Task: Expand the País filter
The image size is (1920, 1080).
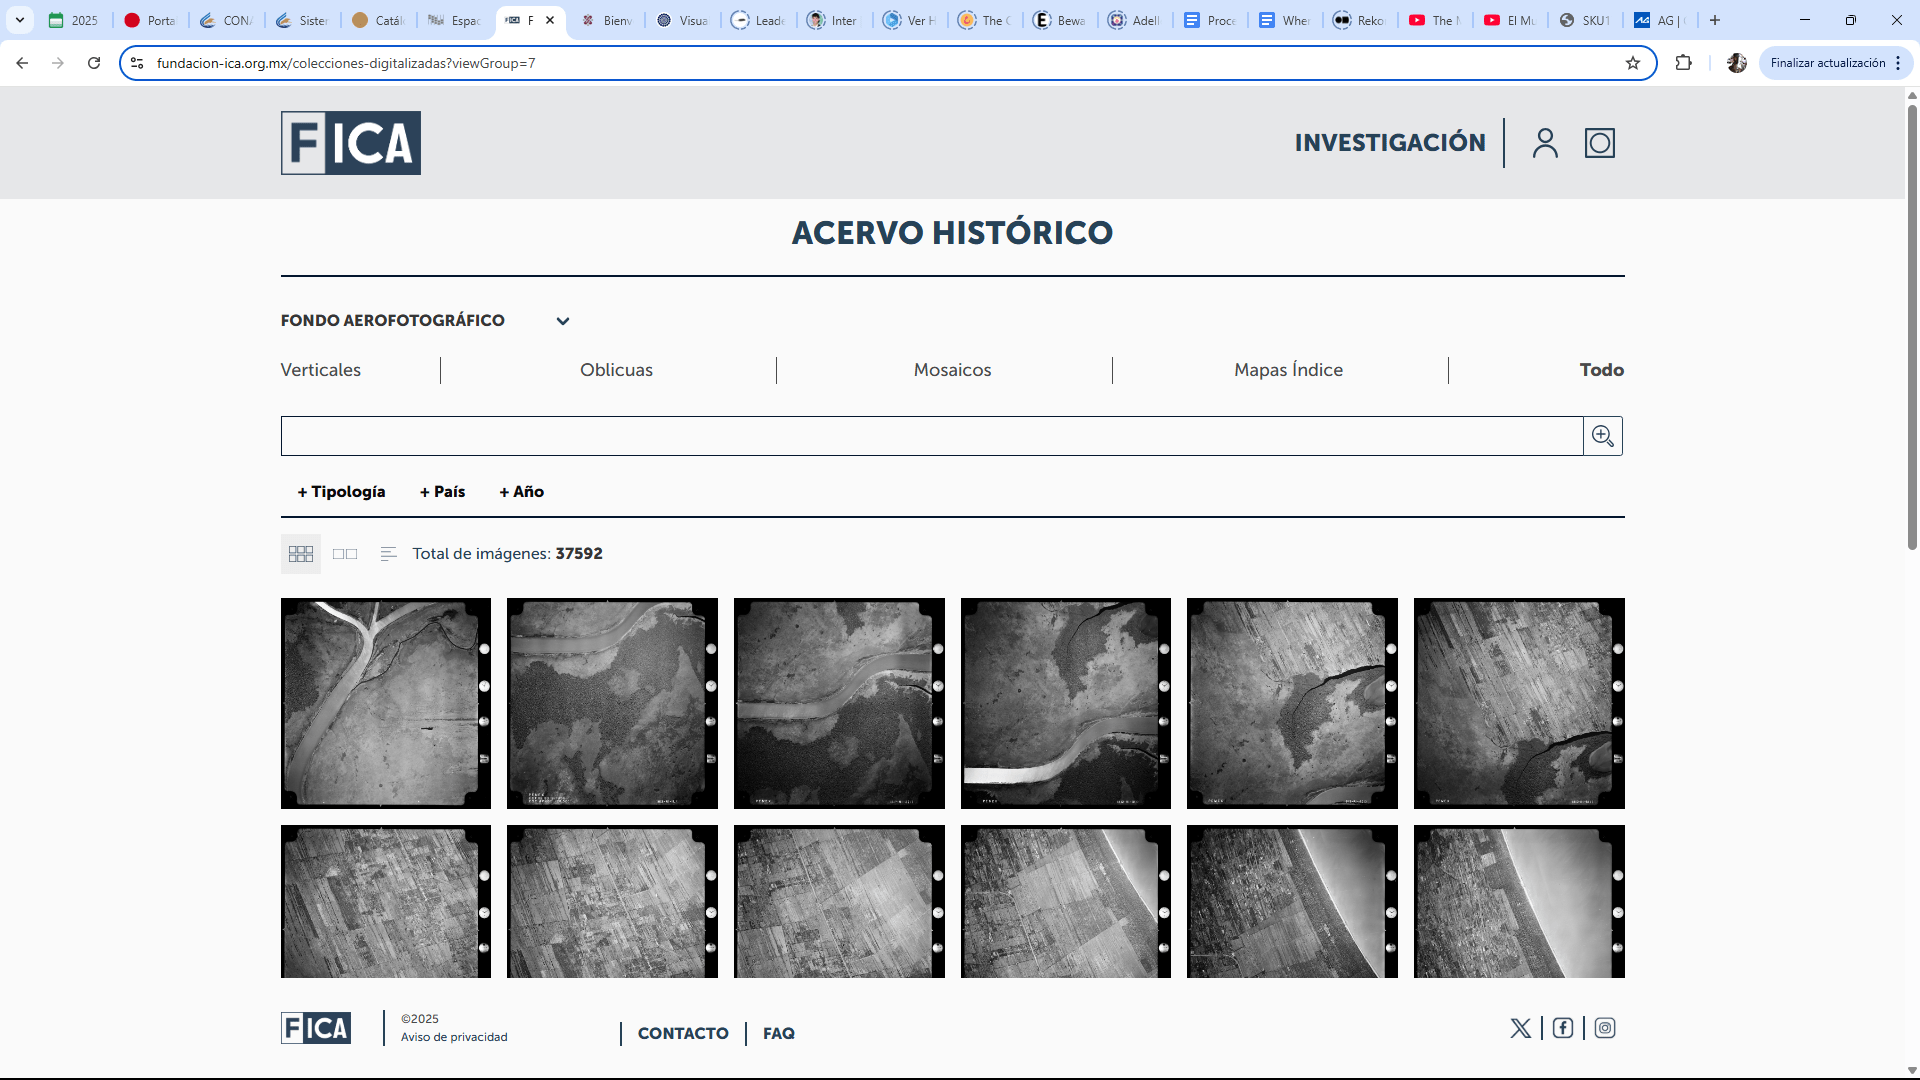Action: pos(442,492)
